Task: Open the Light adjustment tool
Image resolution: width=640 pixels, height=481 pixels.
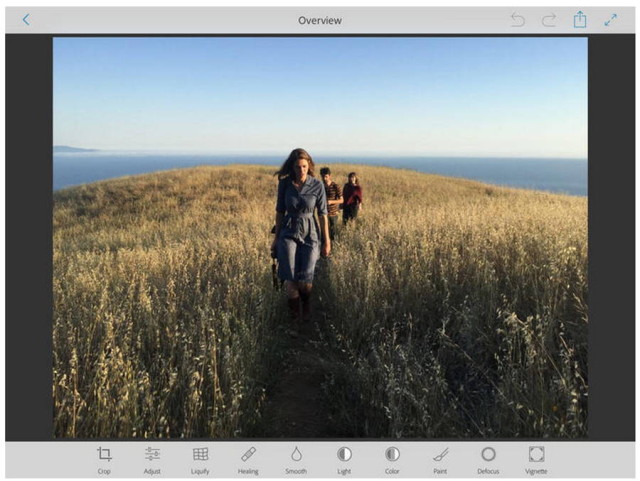Action: point(344,454)
